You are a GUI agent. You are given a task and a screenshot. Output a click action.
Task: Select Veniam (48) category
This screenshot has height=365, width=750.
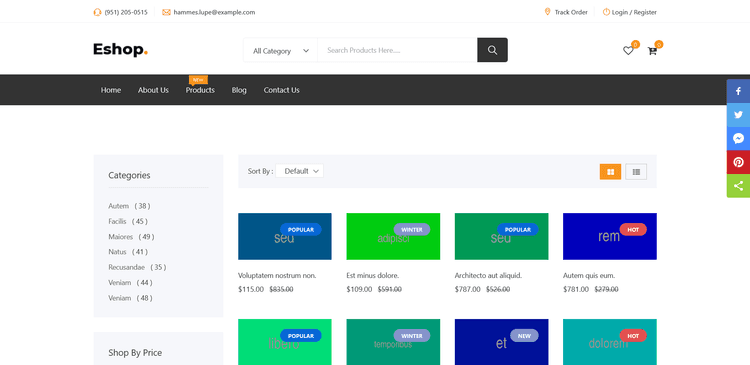(x=130, y=298)
